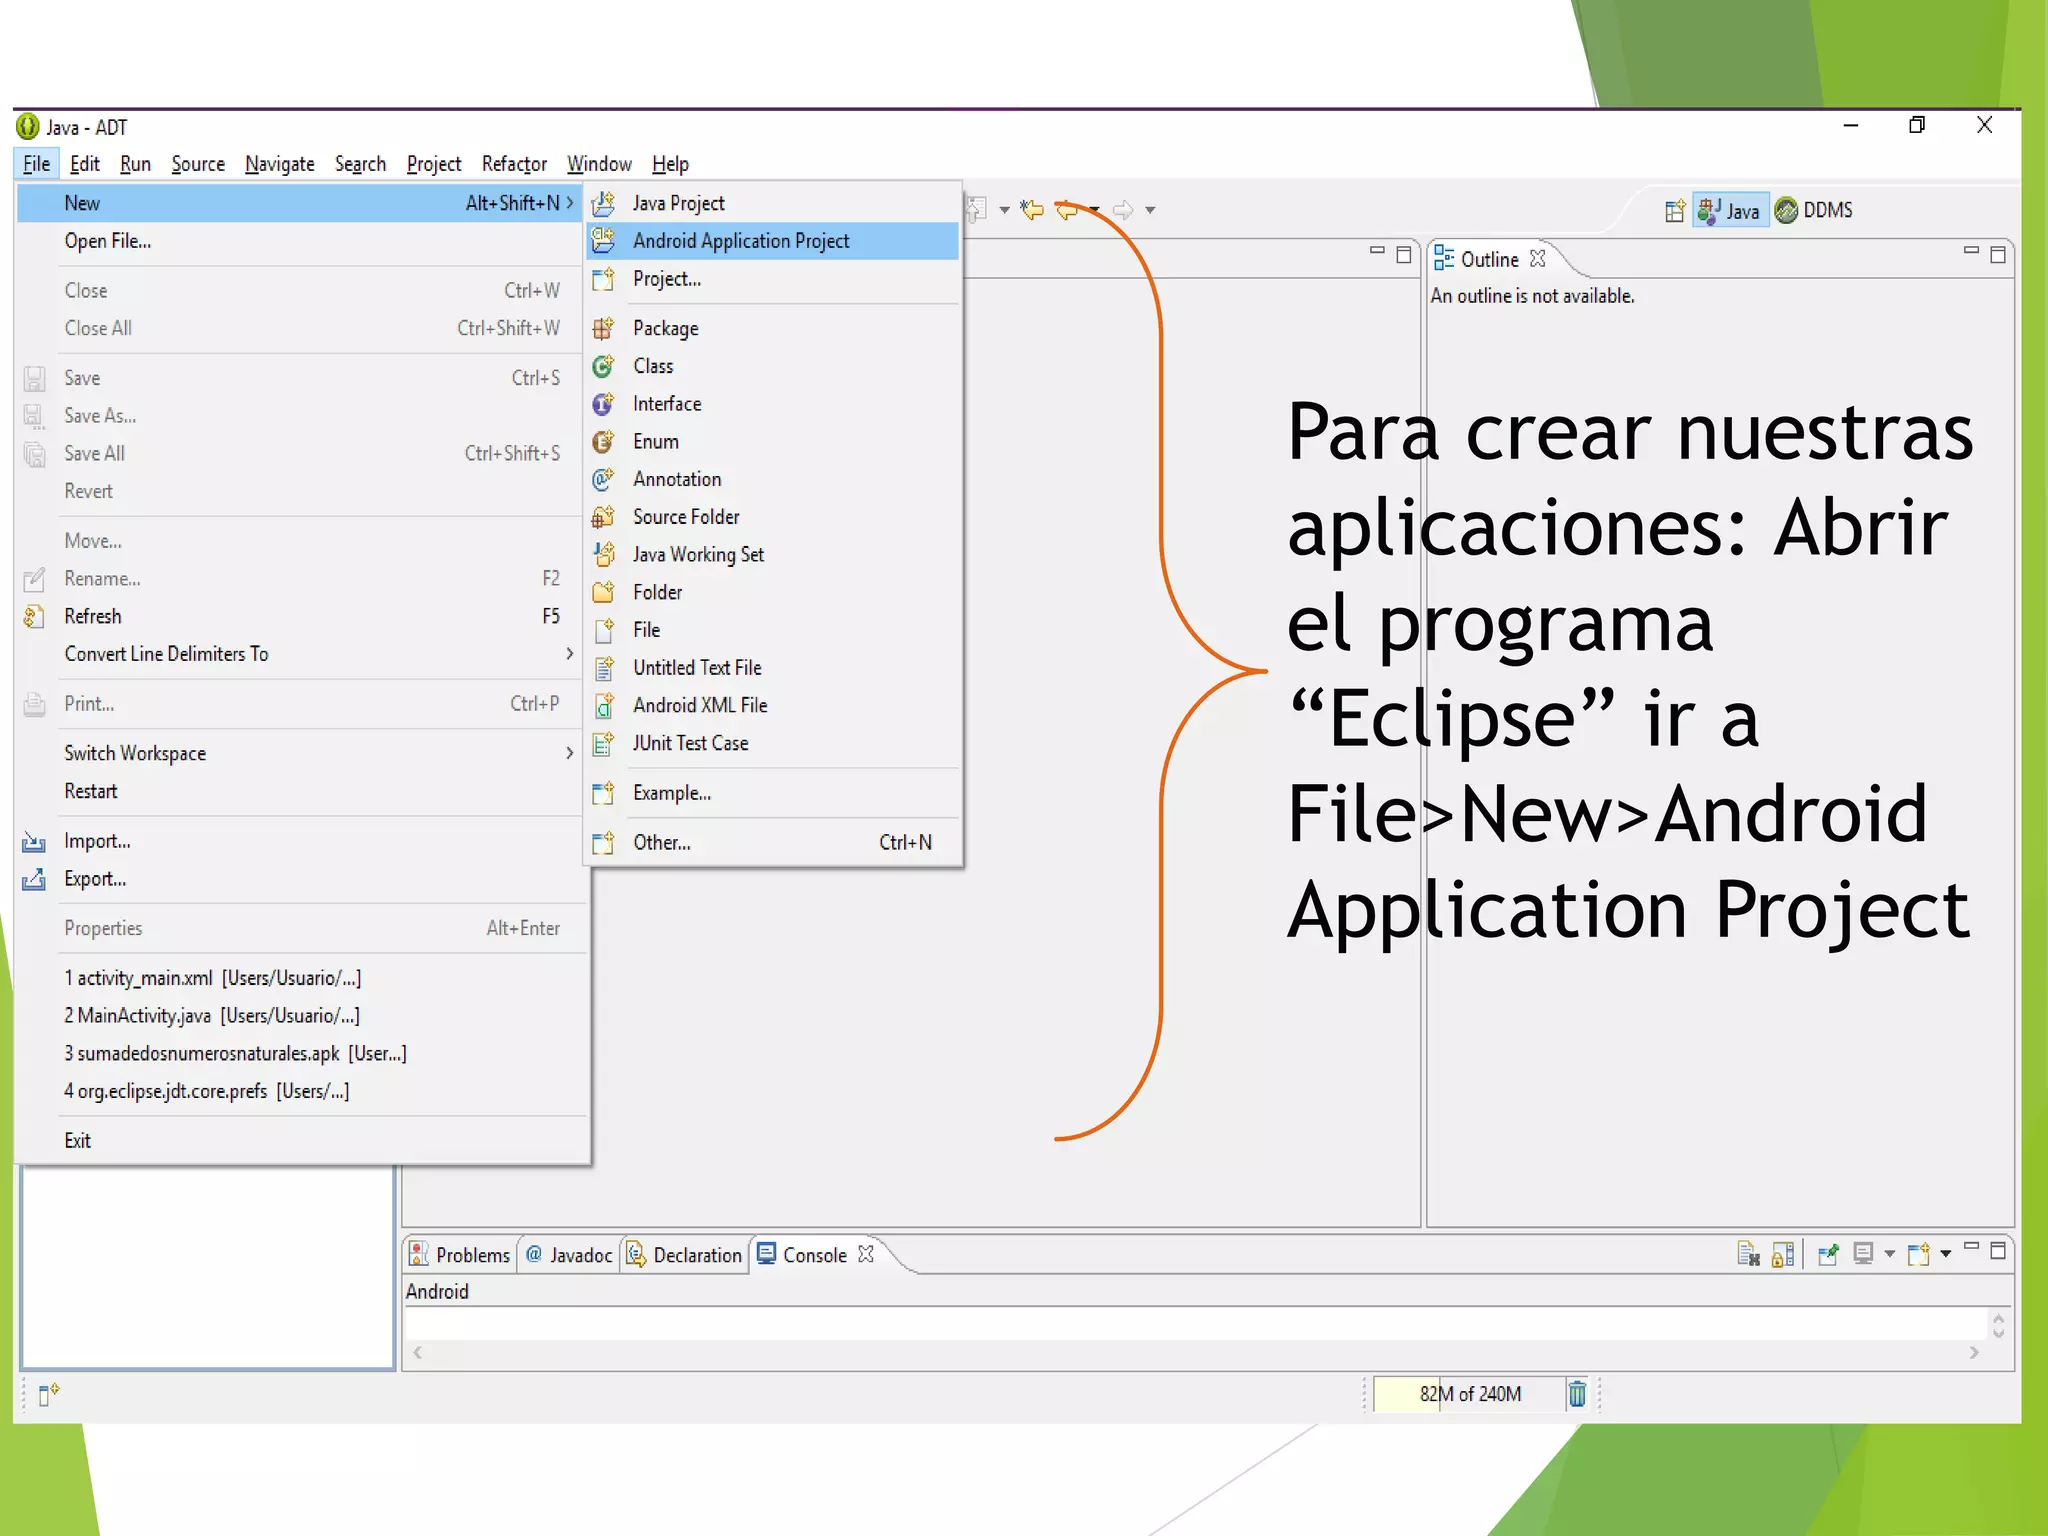This screenshot has width=2048, height=1536.
Task: Click the Display Selected Console icon
Action: [1864, 1254]
